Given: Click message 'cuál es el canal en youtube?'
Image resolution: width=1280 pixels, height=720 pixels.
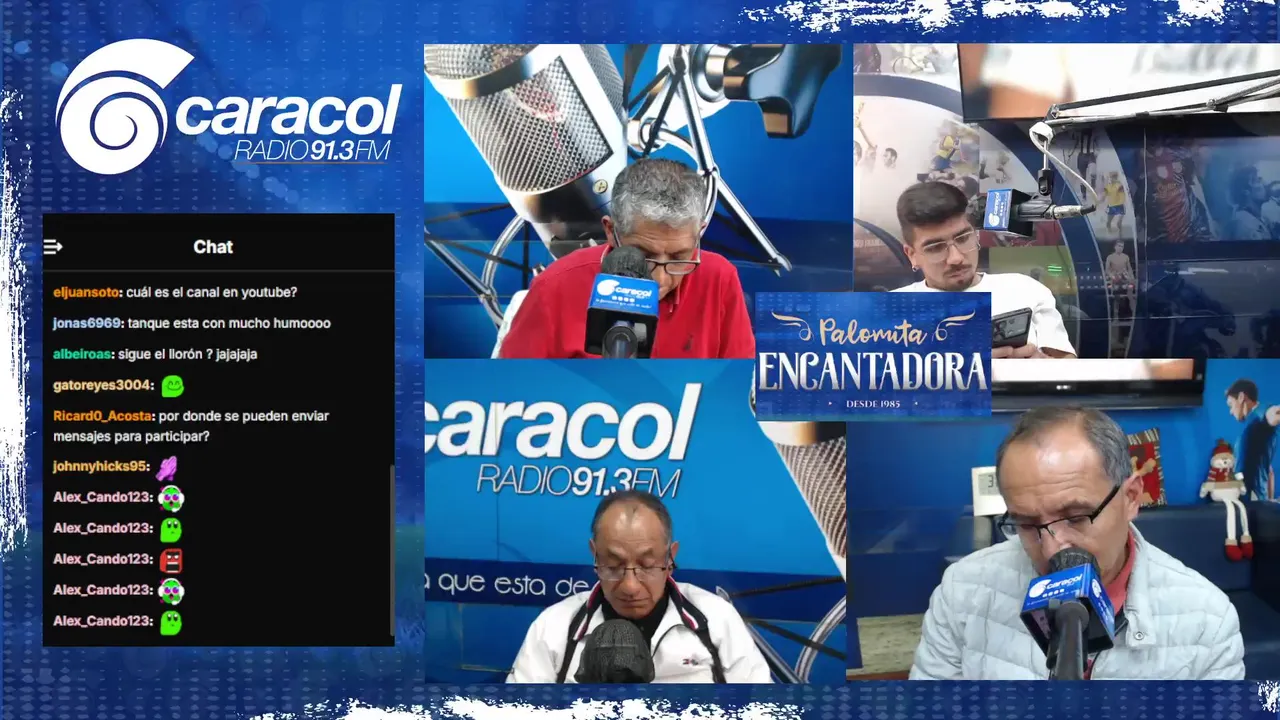Looking at the screenshot, I should pyautogui.click(x=212, y=293).
